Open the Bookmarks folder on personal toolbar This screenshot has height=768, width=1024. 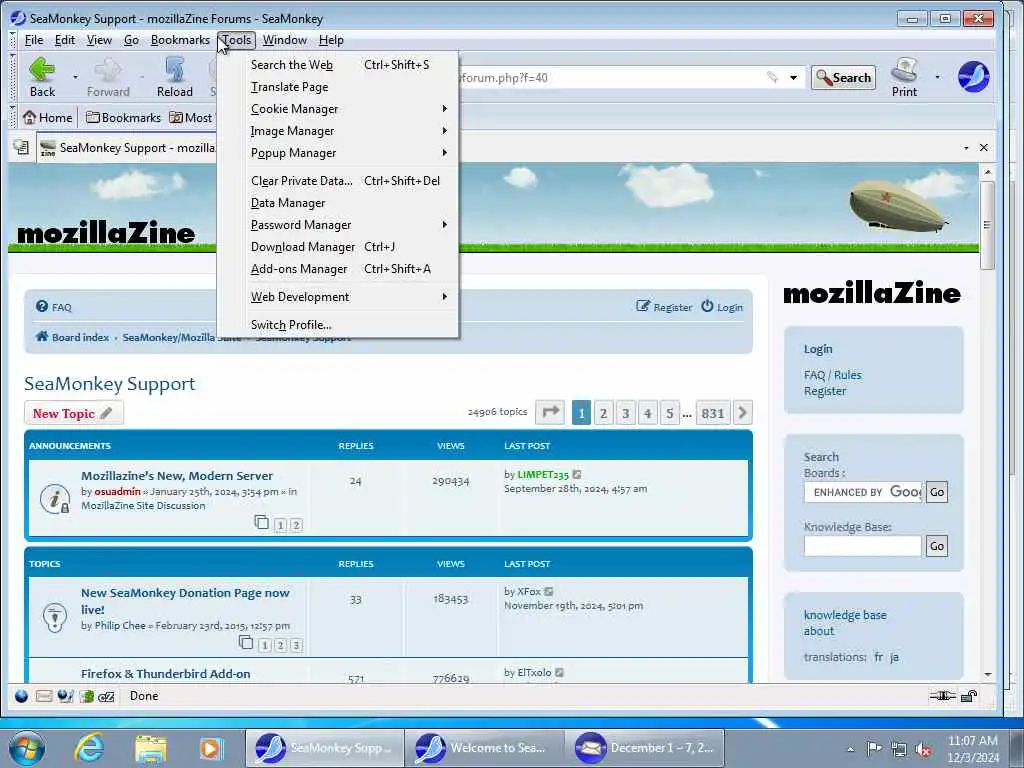[x=123, y=118]
